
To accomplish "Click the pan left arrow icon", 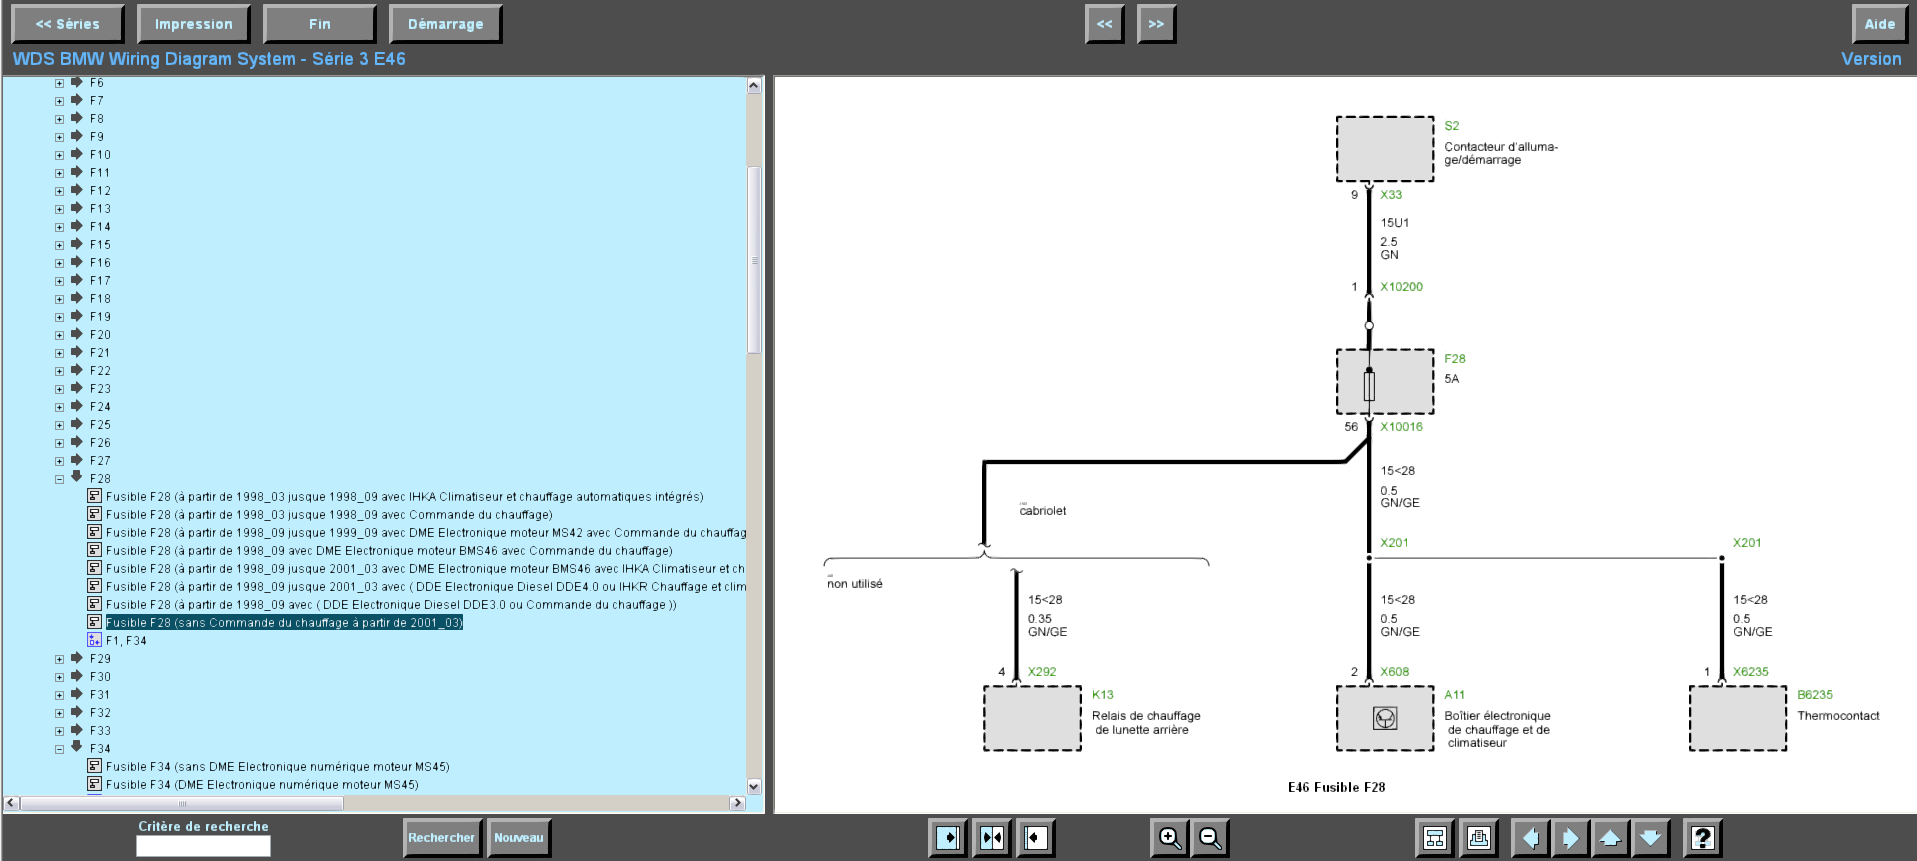I will (x=1530, y=837).
